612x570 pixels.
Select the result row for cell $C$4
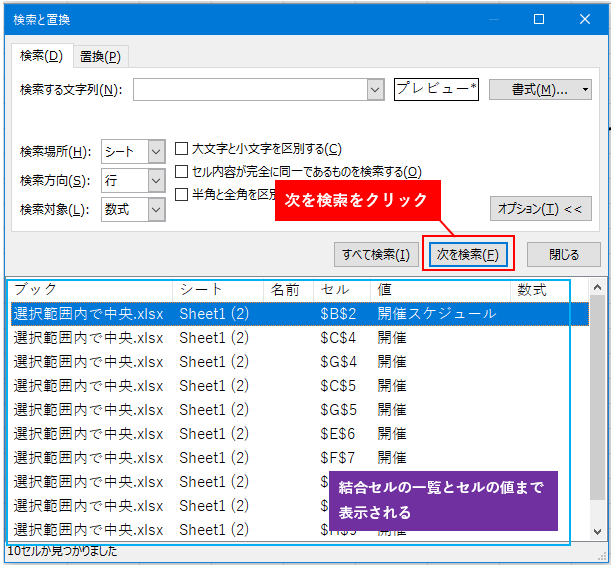pos(300,338)
